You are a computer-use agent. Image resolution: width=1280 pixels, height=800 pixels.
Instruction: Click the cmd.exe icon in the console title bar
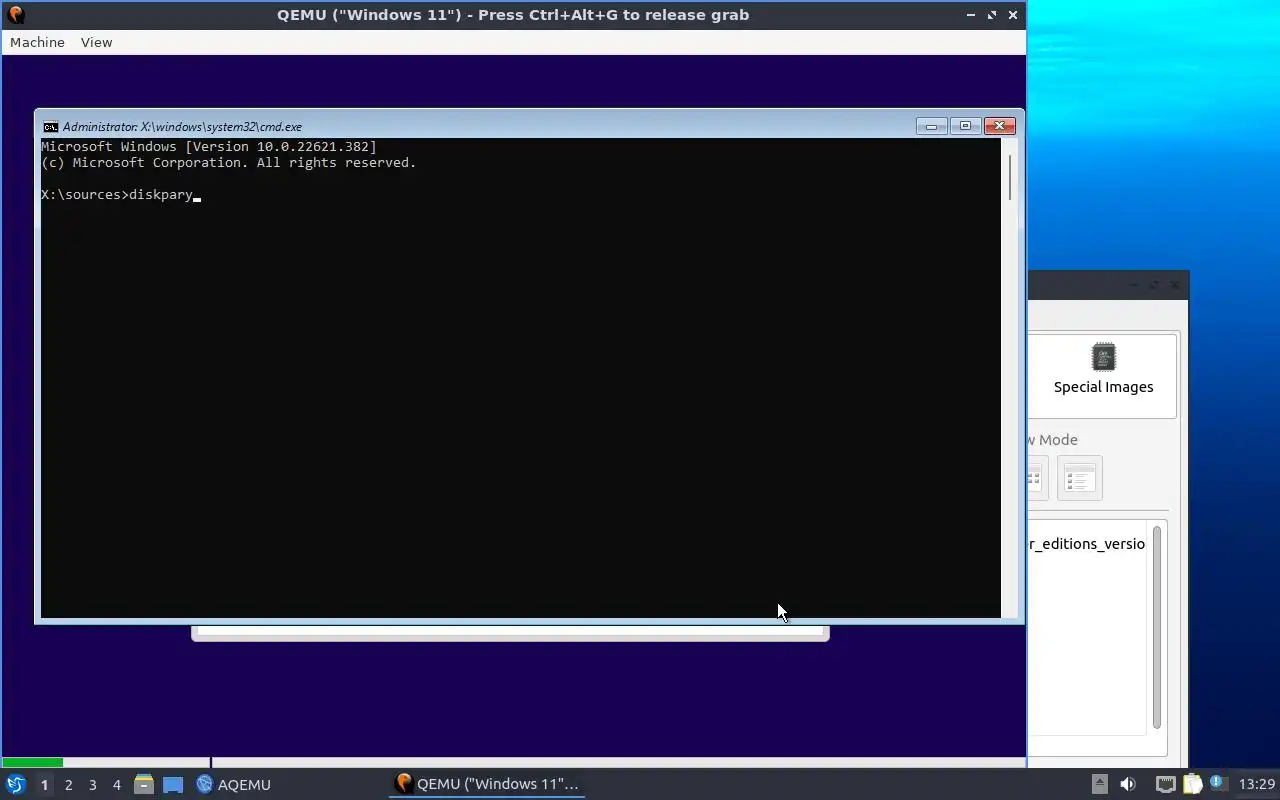coord(50,127)
